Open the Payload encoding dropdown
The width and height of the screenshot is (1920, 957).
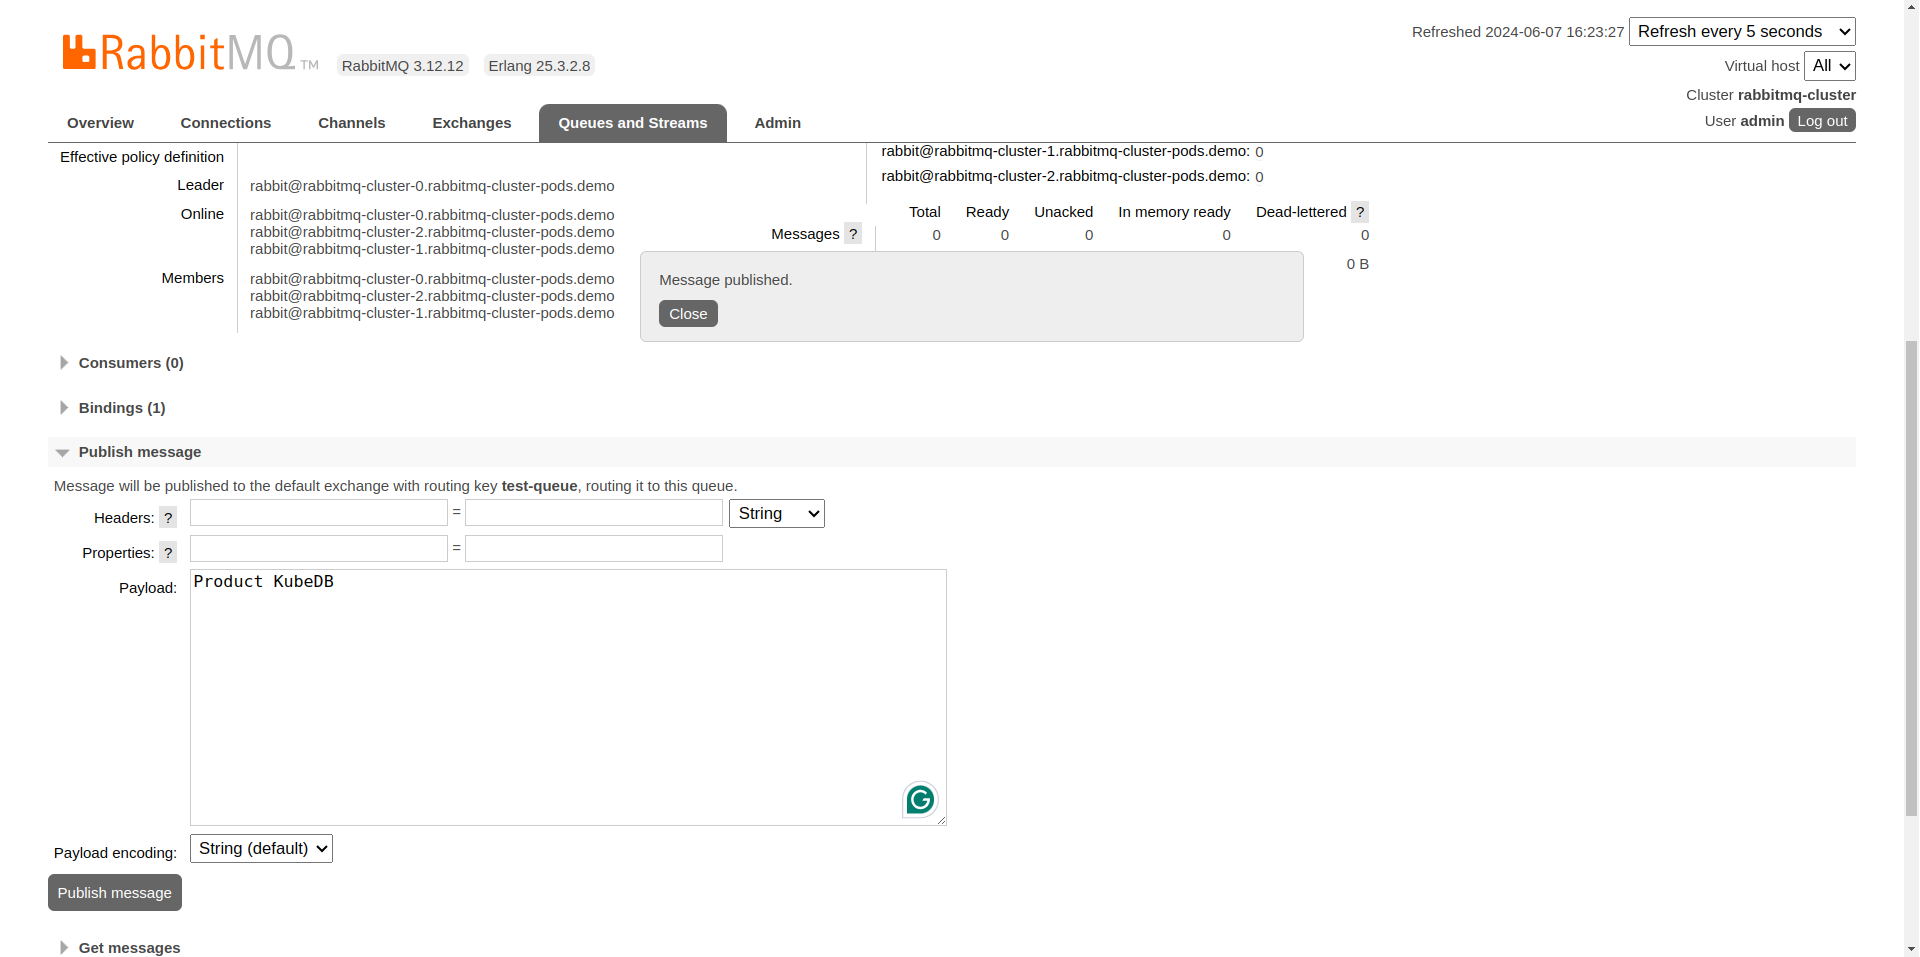[x=261, y=849]
